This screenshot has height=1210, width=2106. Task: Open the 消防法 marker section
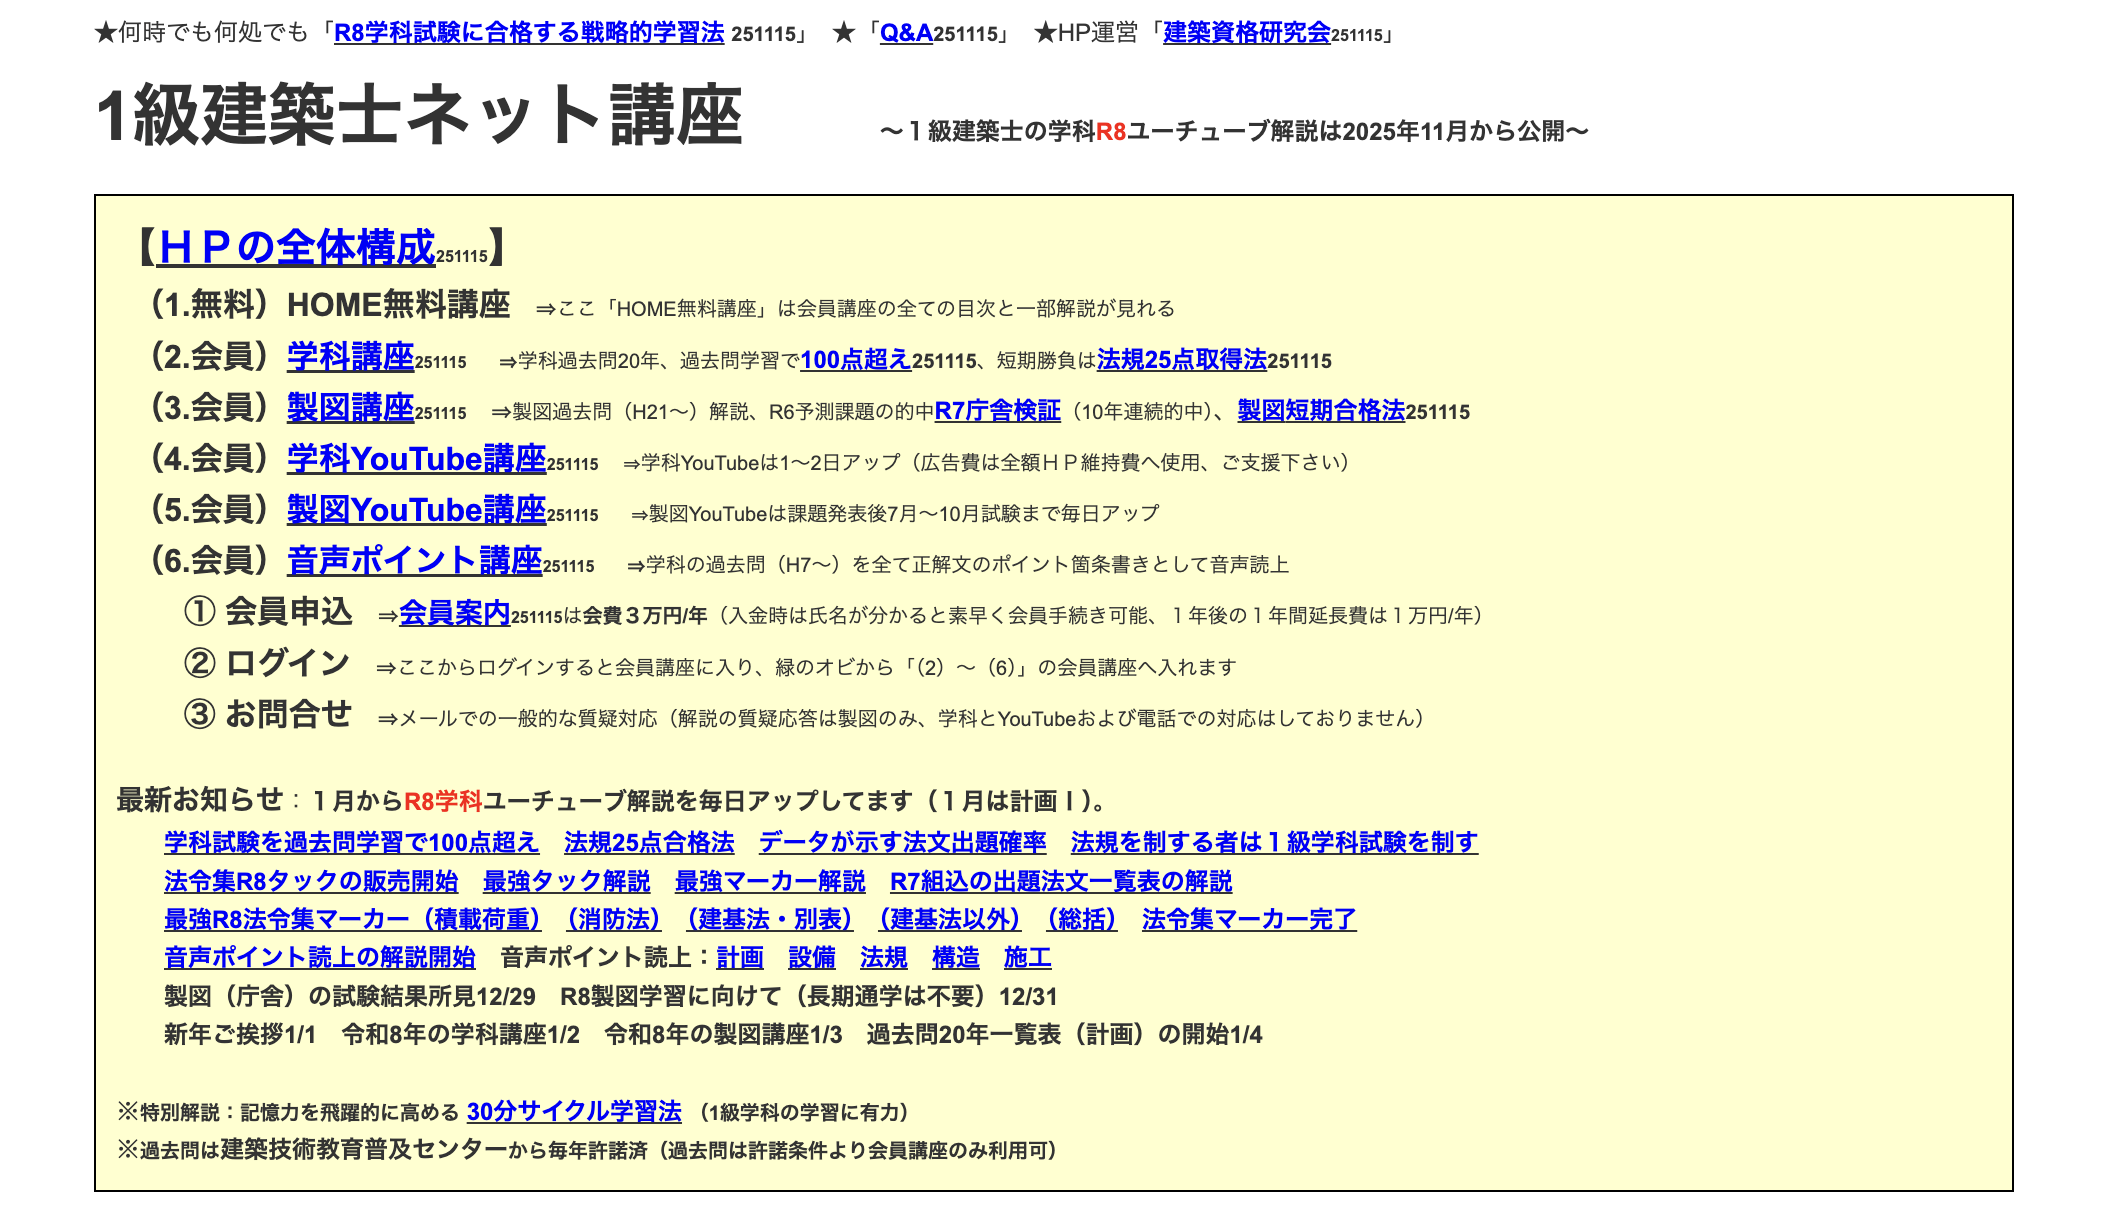coord(613,920)
